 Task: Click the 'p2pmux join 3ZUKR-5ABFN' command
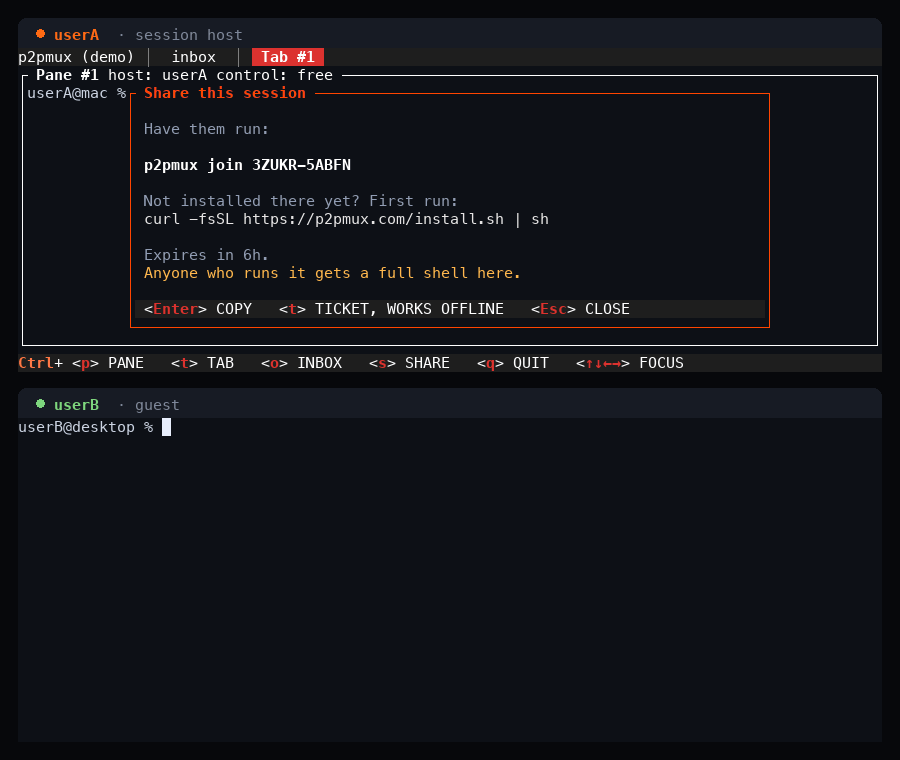247,165
